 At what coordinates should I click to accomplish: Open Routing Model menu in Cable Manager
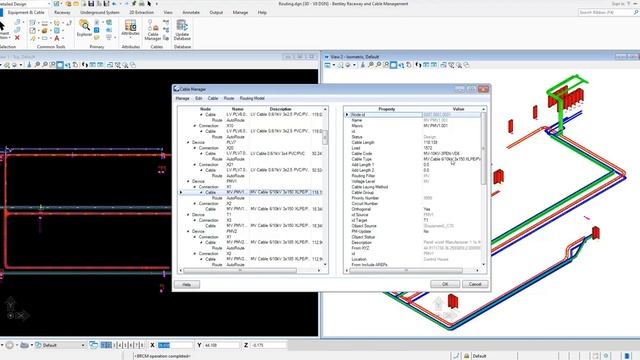tap(252, 98)
